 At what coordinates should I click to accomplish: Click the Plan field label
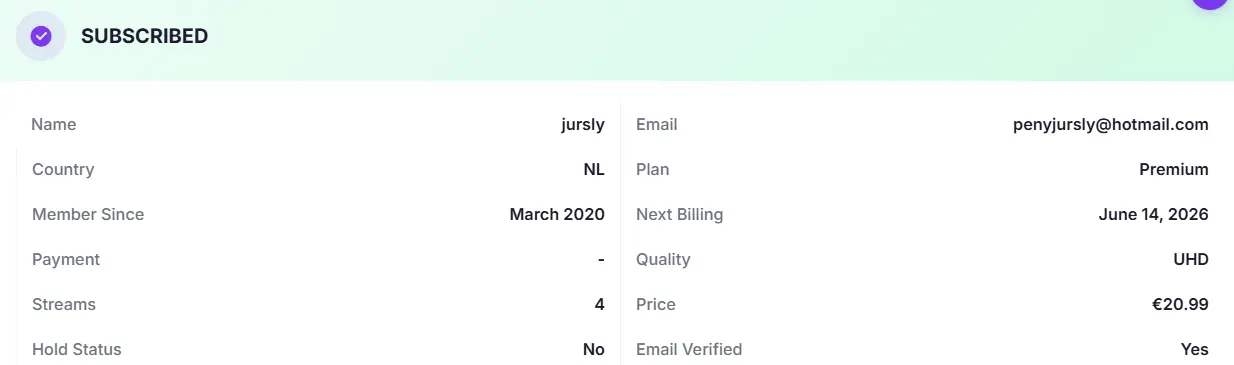(x=653, y=170)
